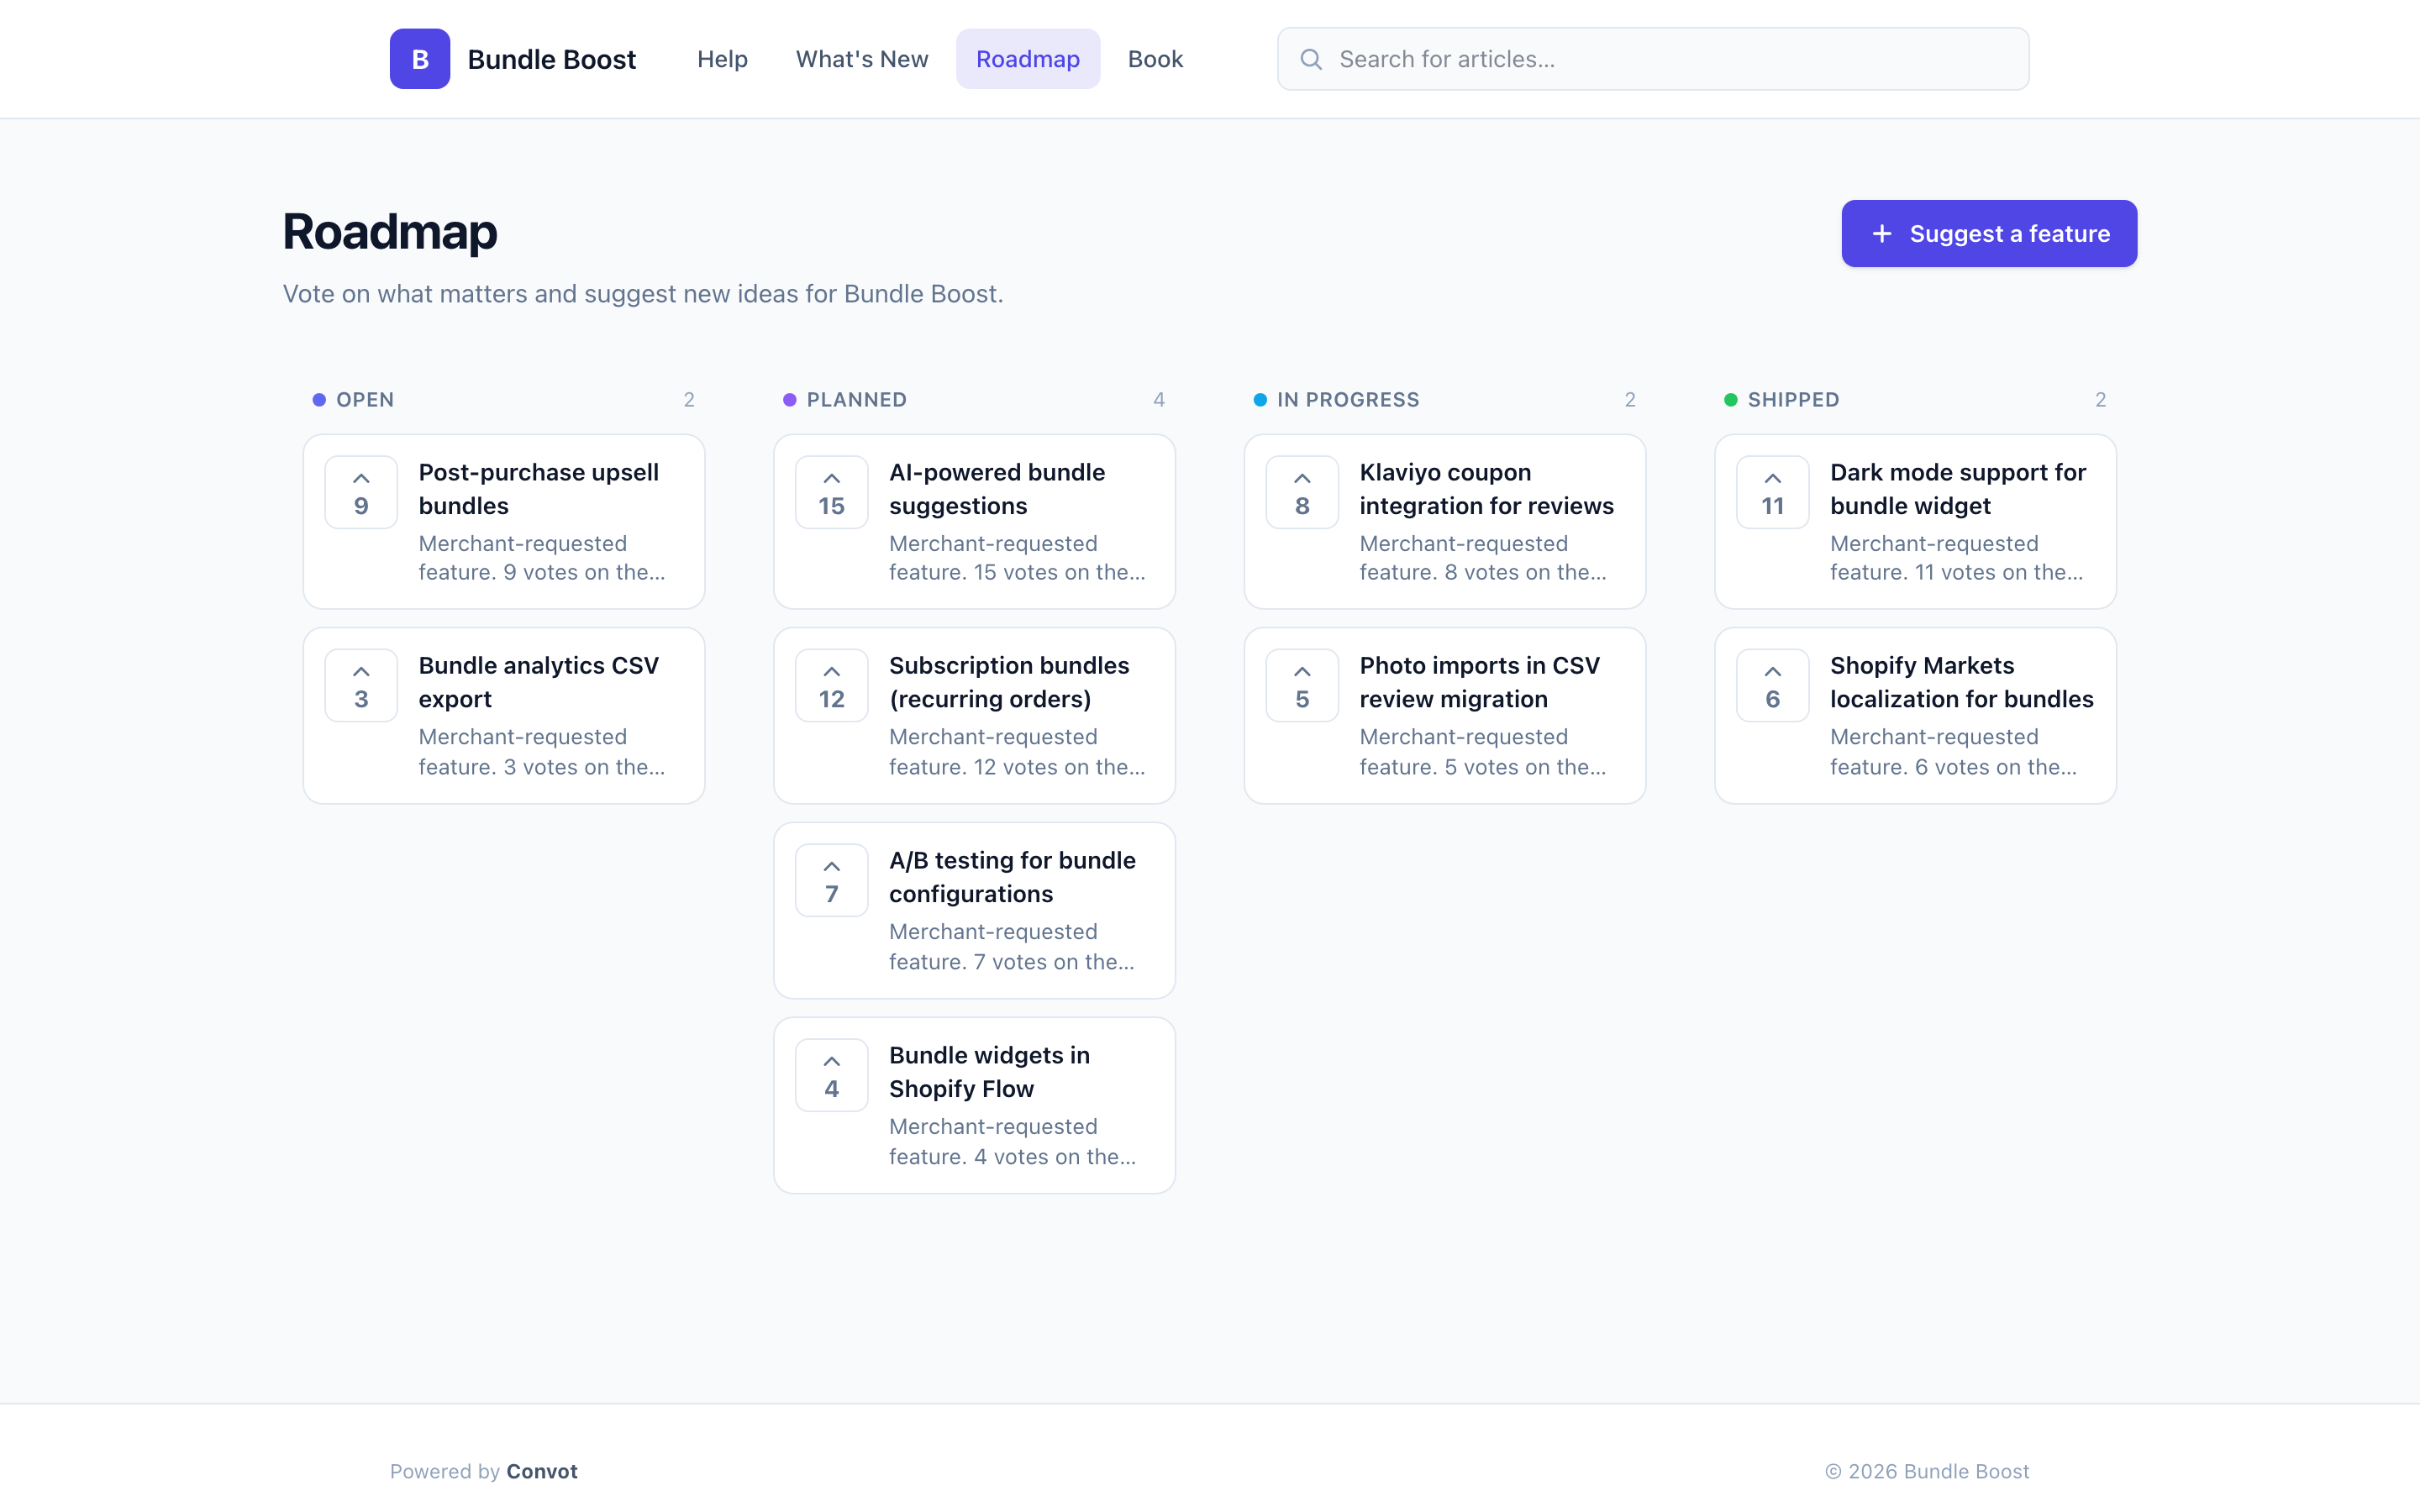2420x1512 pixels.
Task: Upvote Subscription bundles recurring orders
Action: (x=832, y=685)
